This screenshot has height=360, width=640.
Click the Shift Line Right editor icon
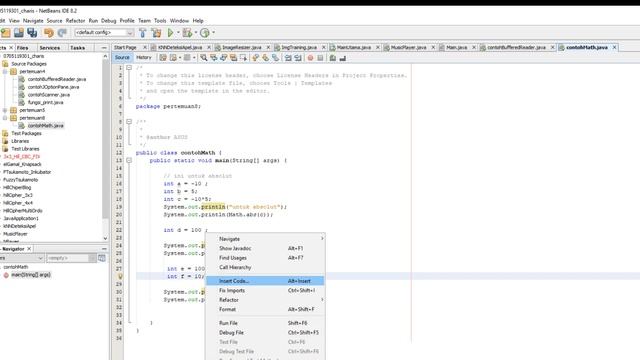298,58
